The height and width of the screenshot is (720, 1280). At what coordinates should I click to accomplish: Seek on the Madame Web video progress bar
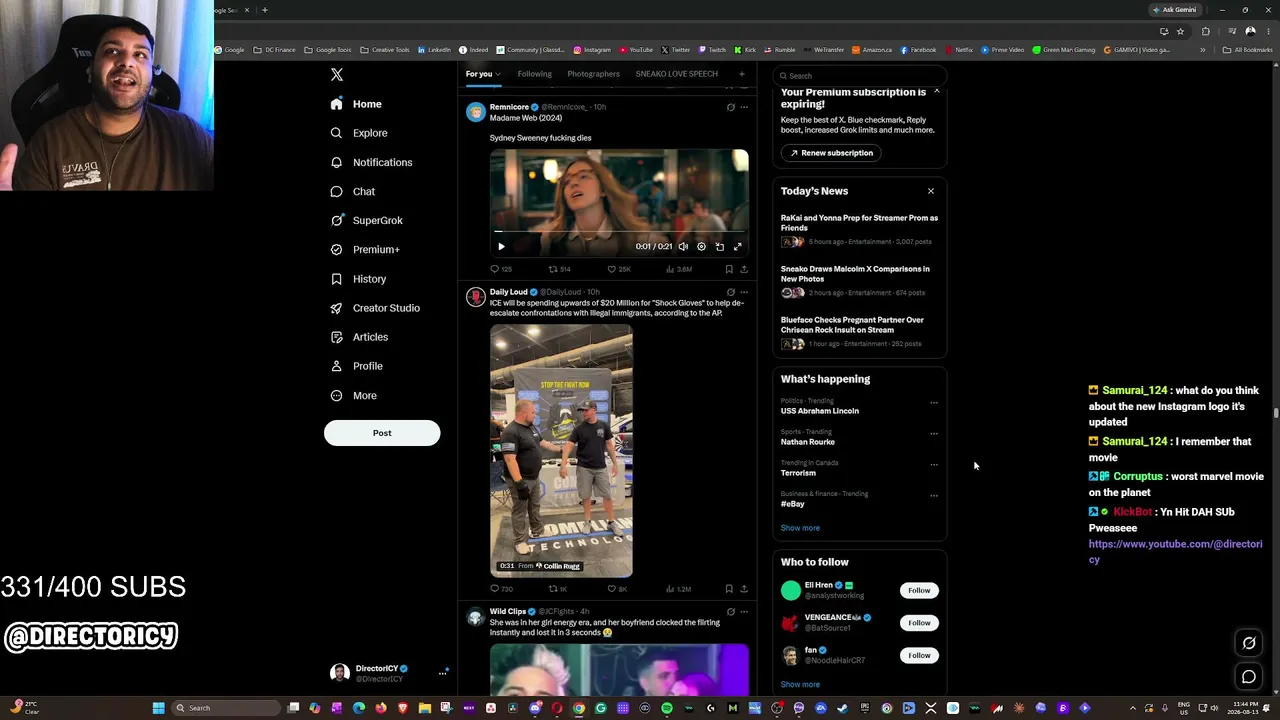[x=620, y=233]
